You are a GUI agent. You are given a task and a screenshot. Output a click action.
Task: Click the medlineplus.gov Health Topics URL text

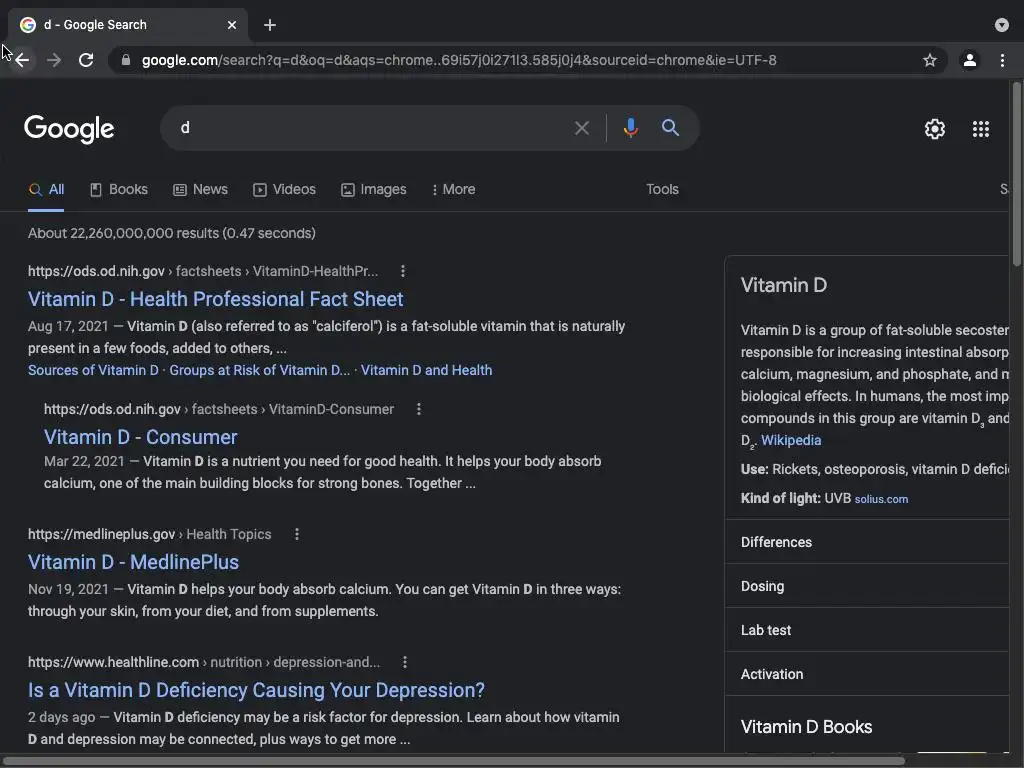point(150,534)
